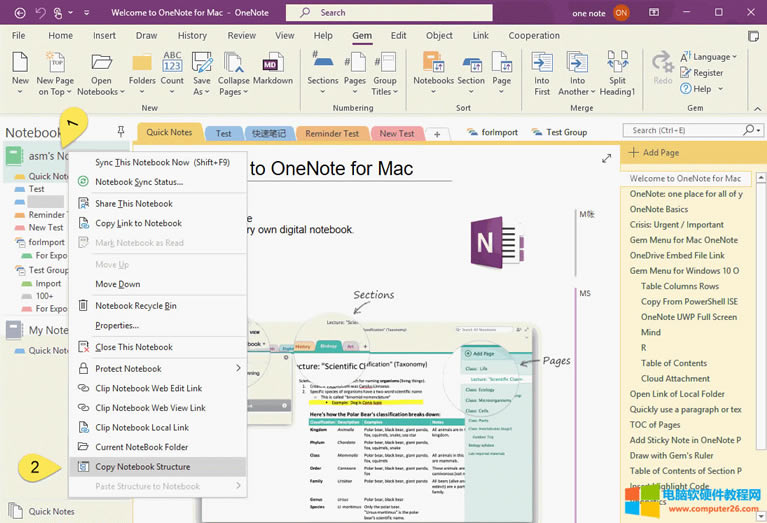The width and height of the screenshot is (767, 523).
Task: Click the Collapse Pages icon
Action: (x=234, y=70)
